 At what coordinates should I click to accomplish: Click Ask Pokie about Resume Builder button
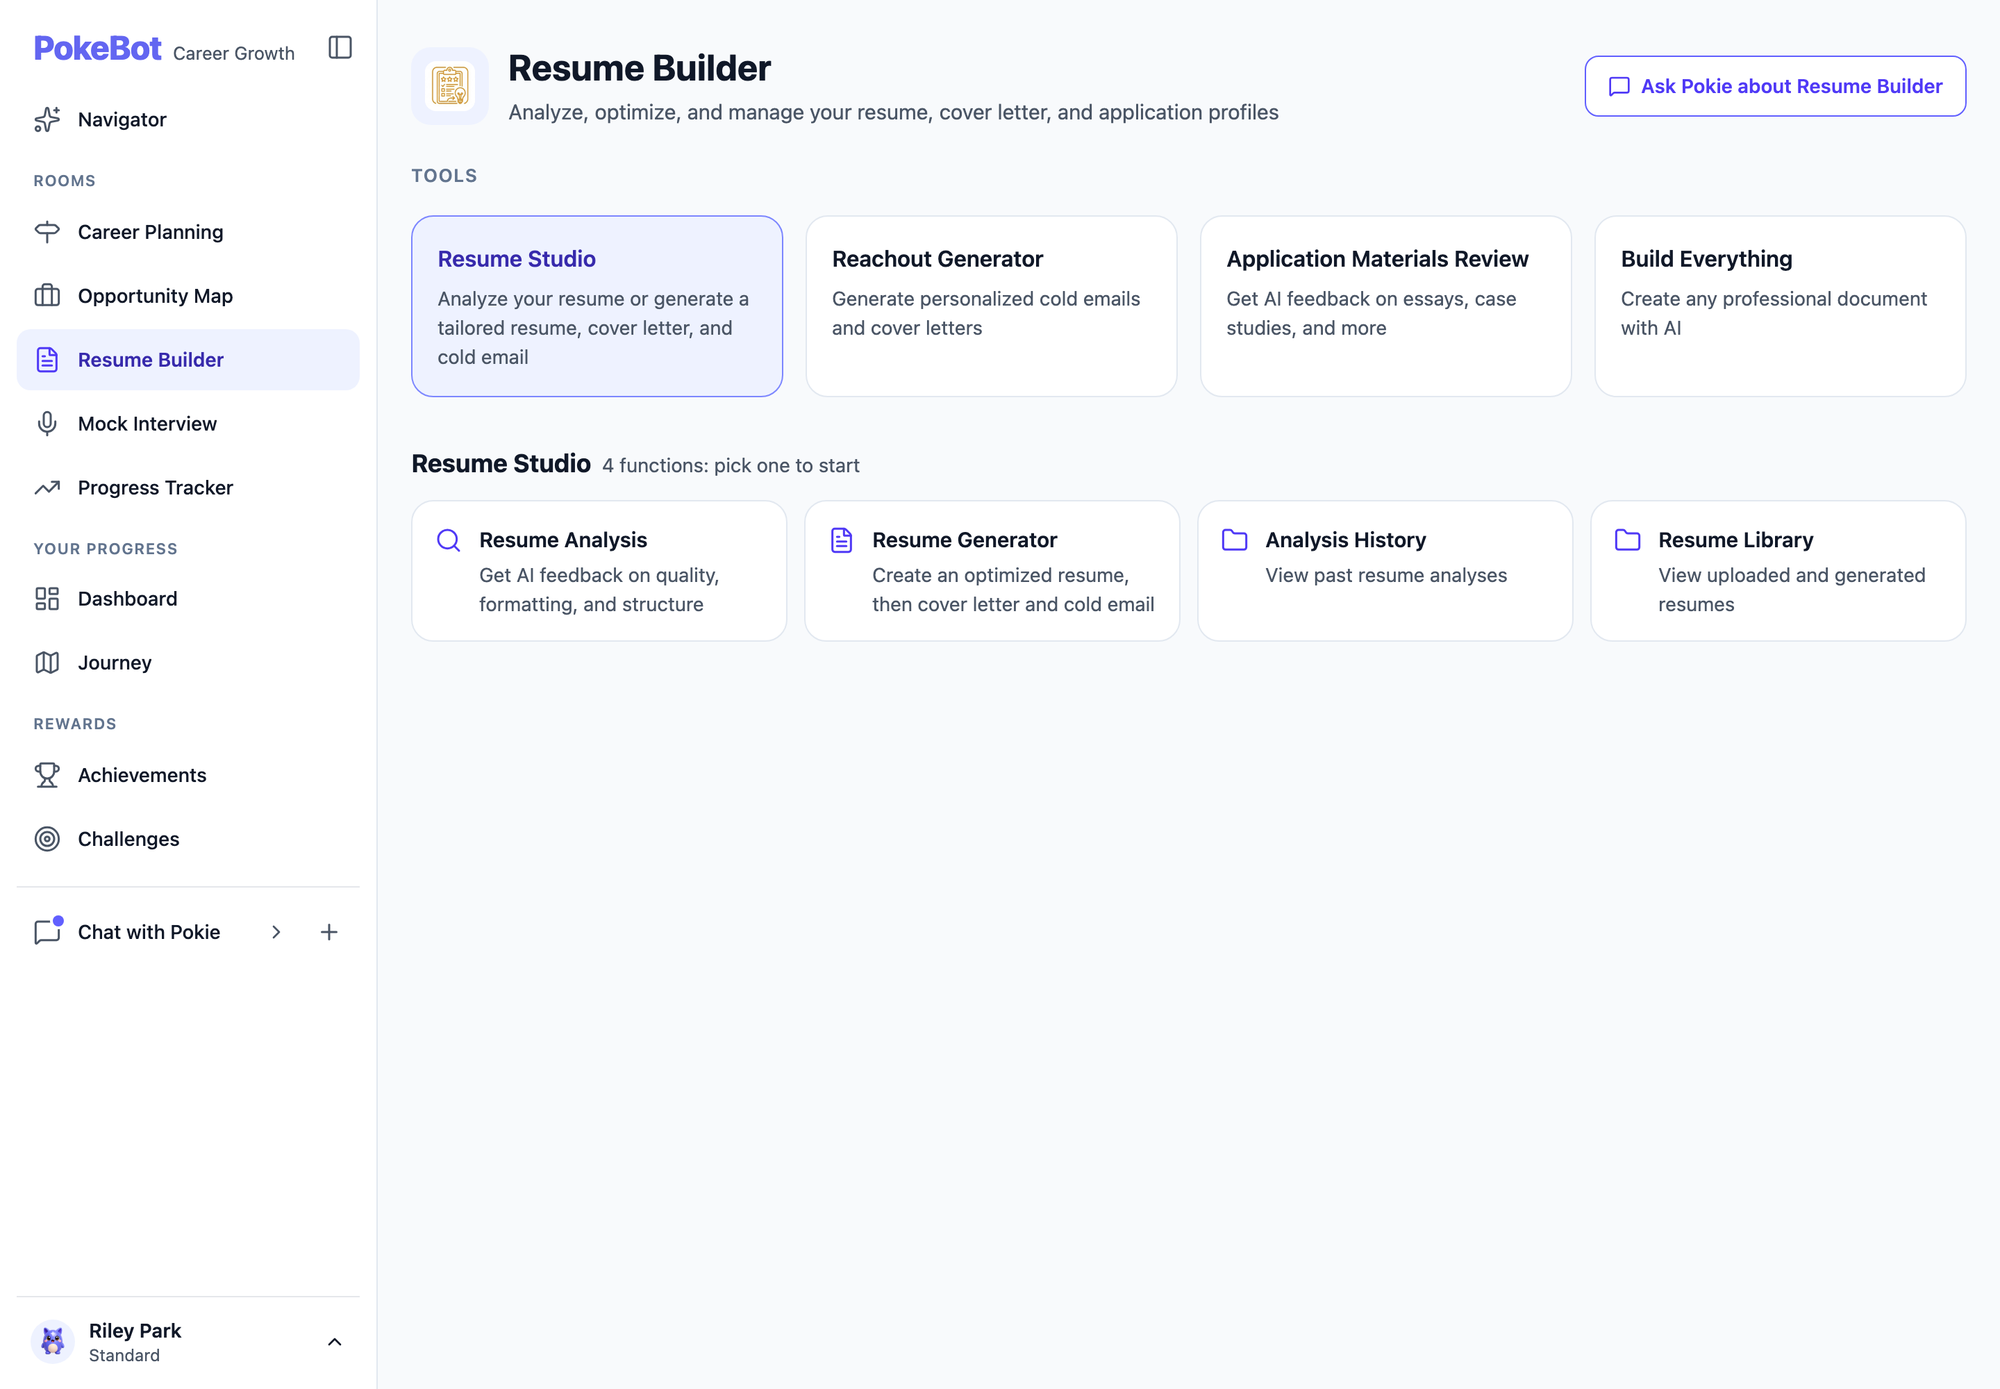click(1775, 86)
